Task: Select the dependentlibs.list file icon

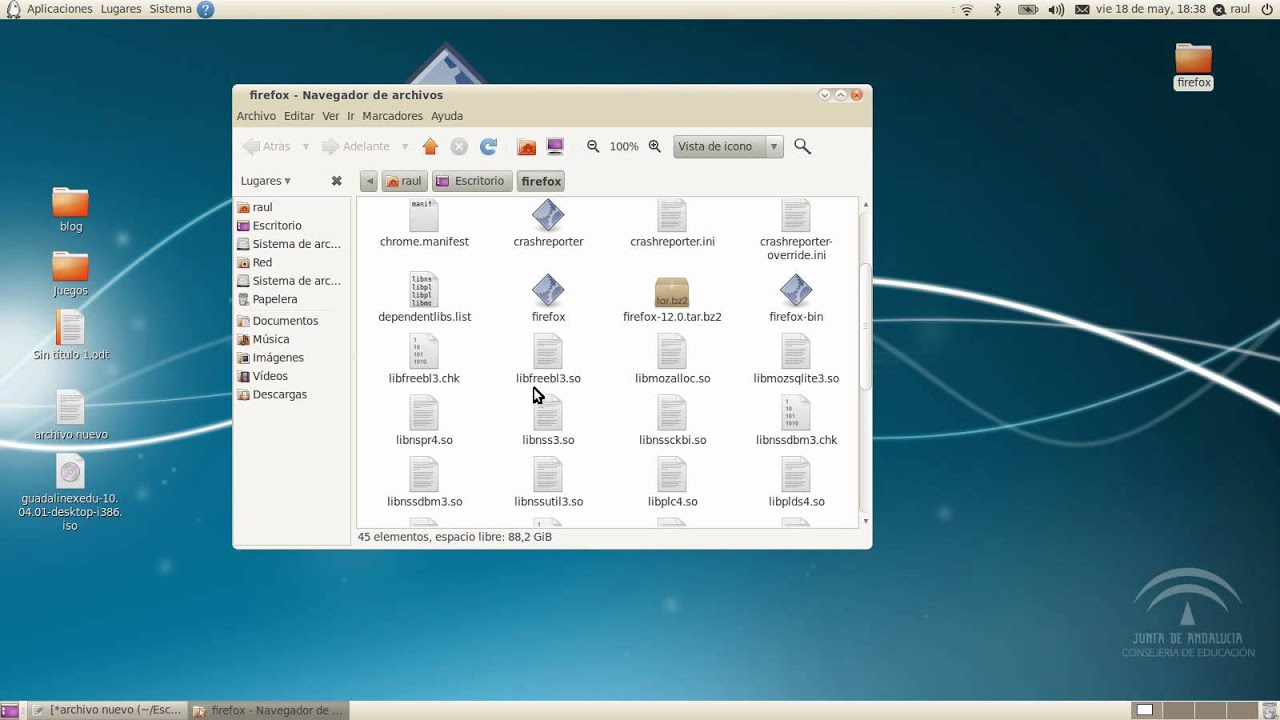Action: [x=424, y=290]
